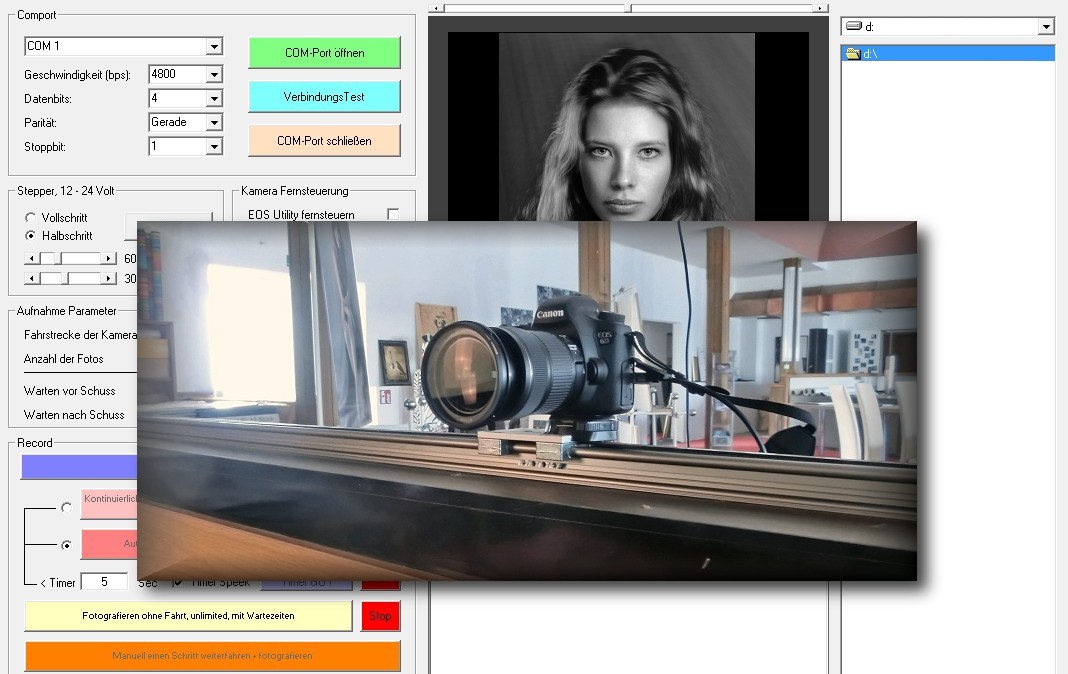This screenshot has width=1068, height=674.
Task: Select the Halbschritt stepper mode
Action: click(31, 236)
